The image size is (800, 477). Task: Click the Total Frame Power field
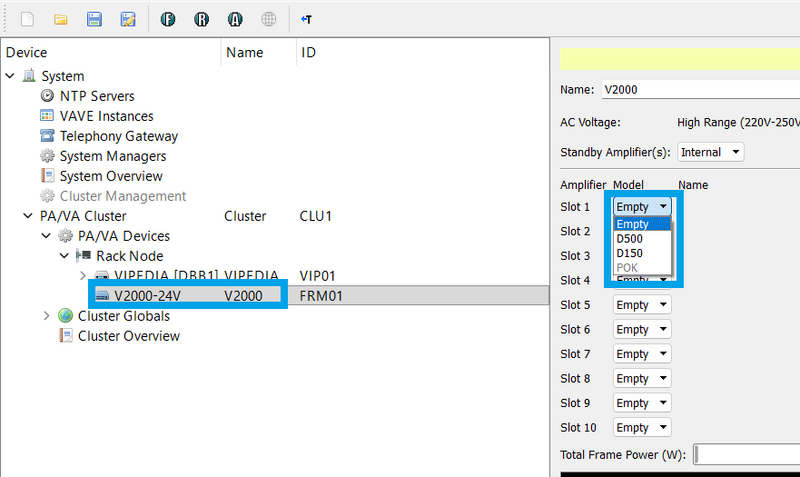point(747,454)
